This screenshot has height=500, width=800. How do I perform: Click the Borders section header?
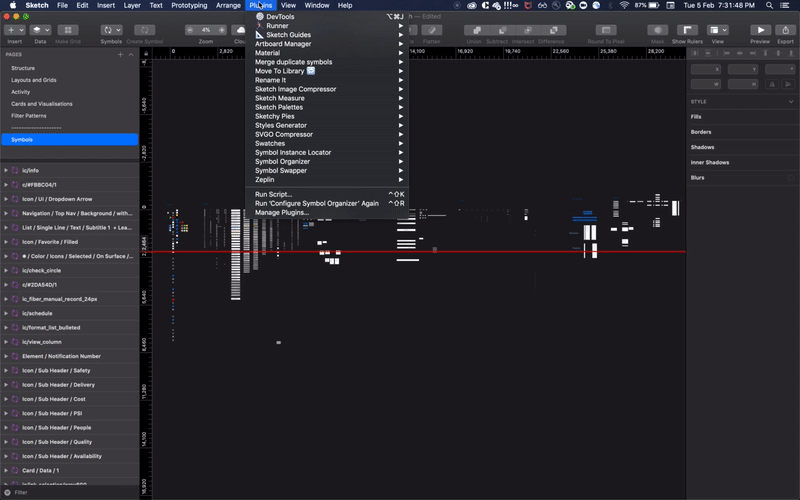701,132
